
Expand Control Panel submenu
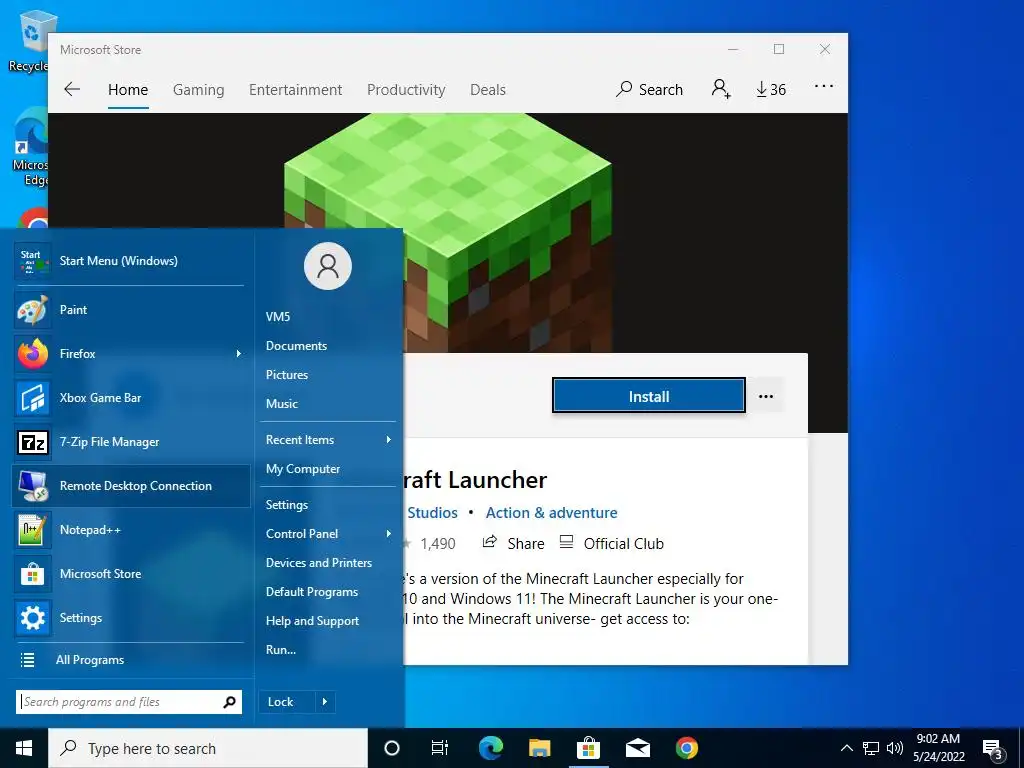(389, 534)
